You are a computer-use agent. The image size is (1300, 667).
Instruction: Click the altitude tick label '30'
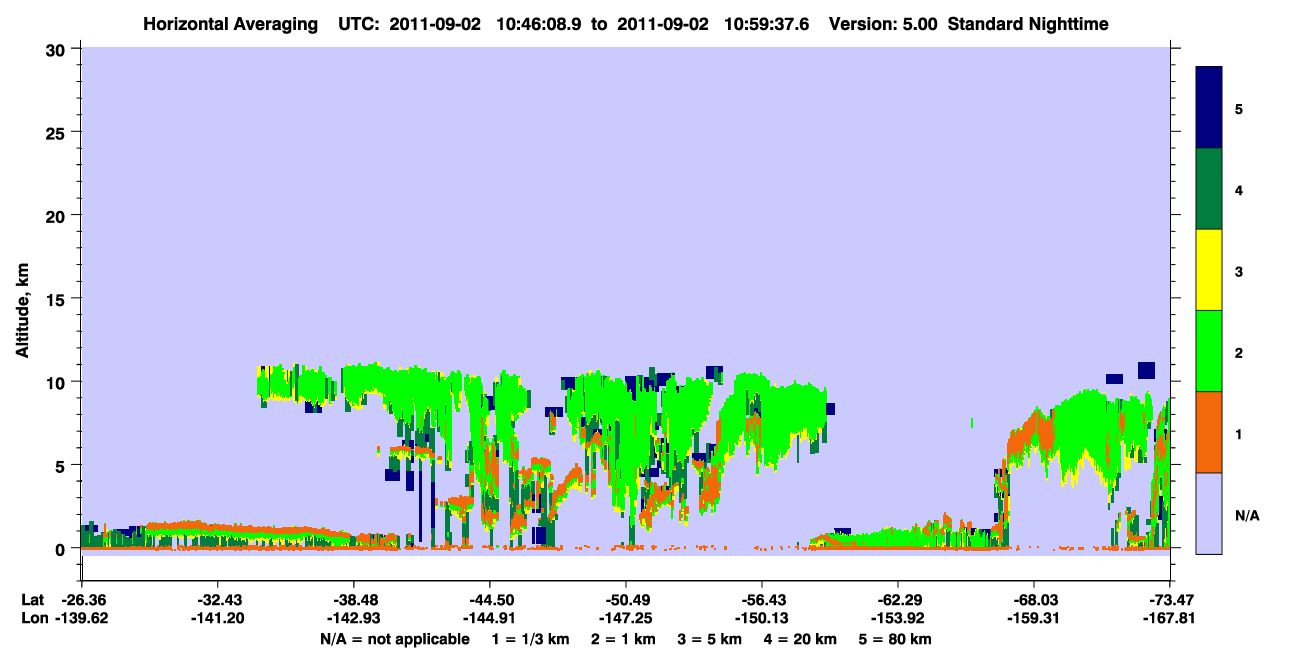click(58, 49)
